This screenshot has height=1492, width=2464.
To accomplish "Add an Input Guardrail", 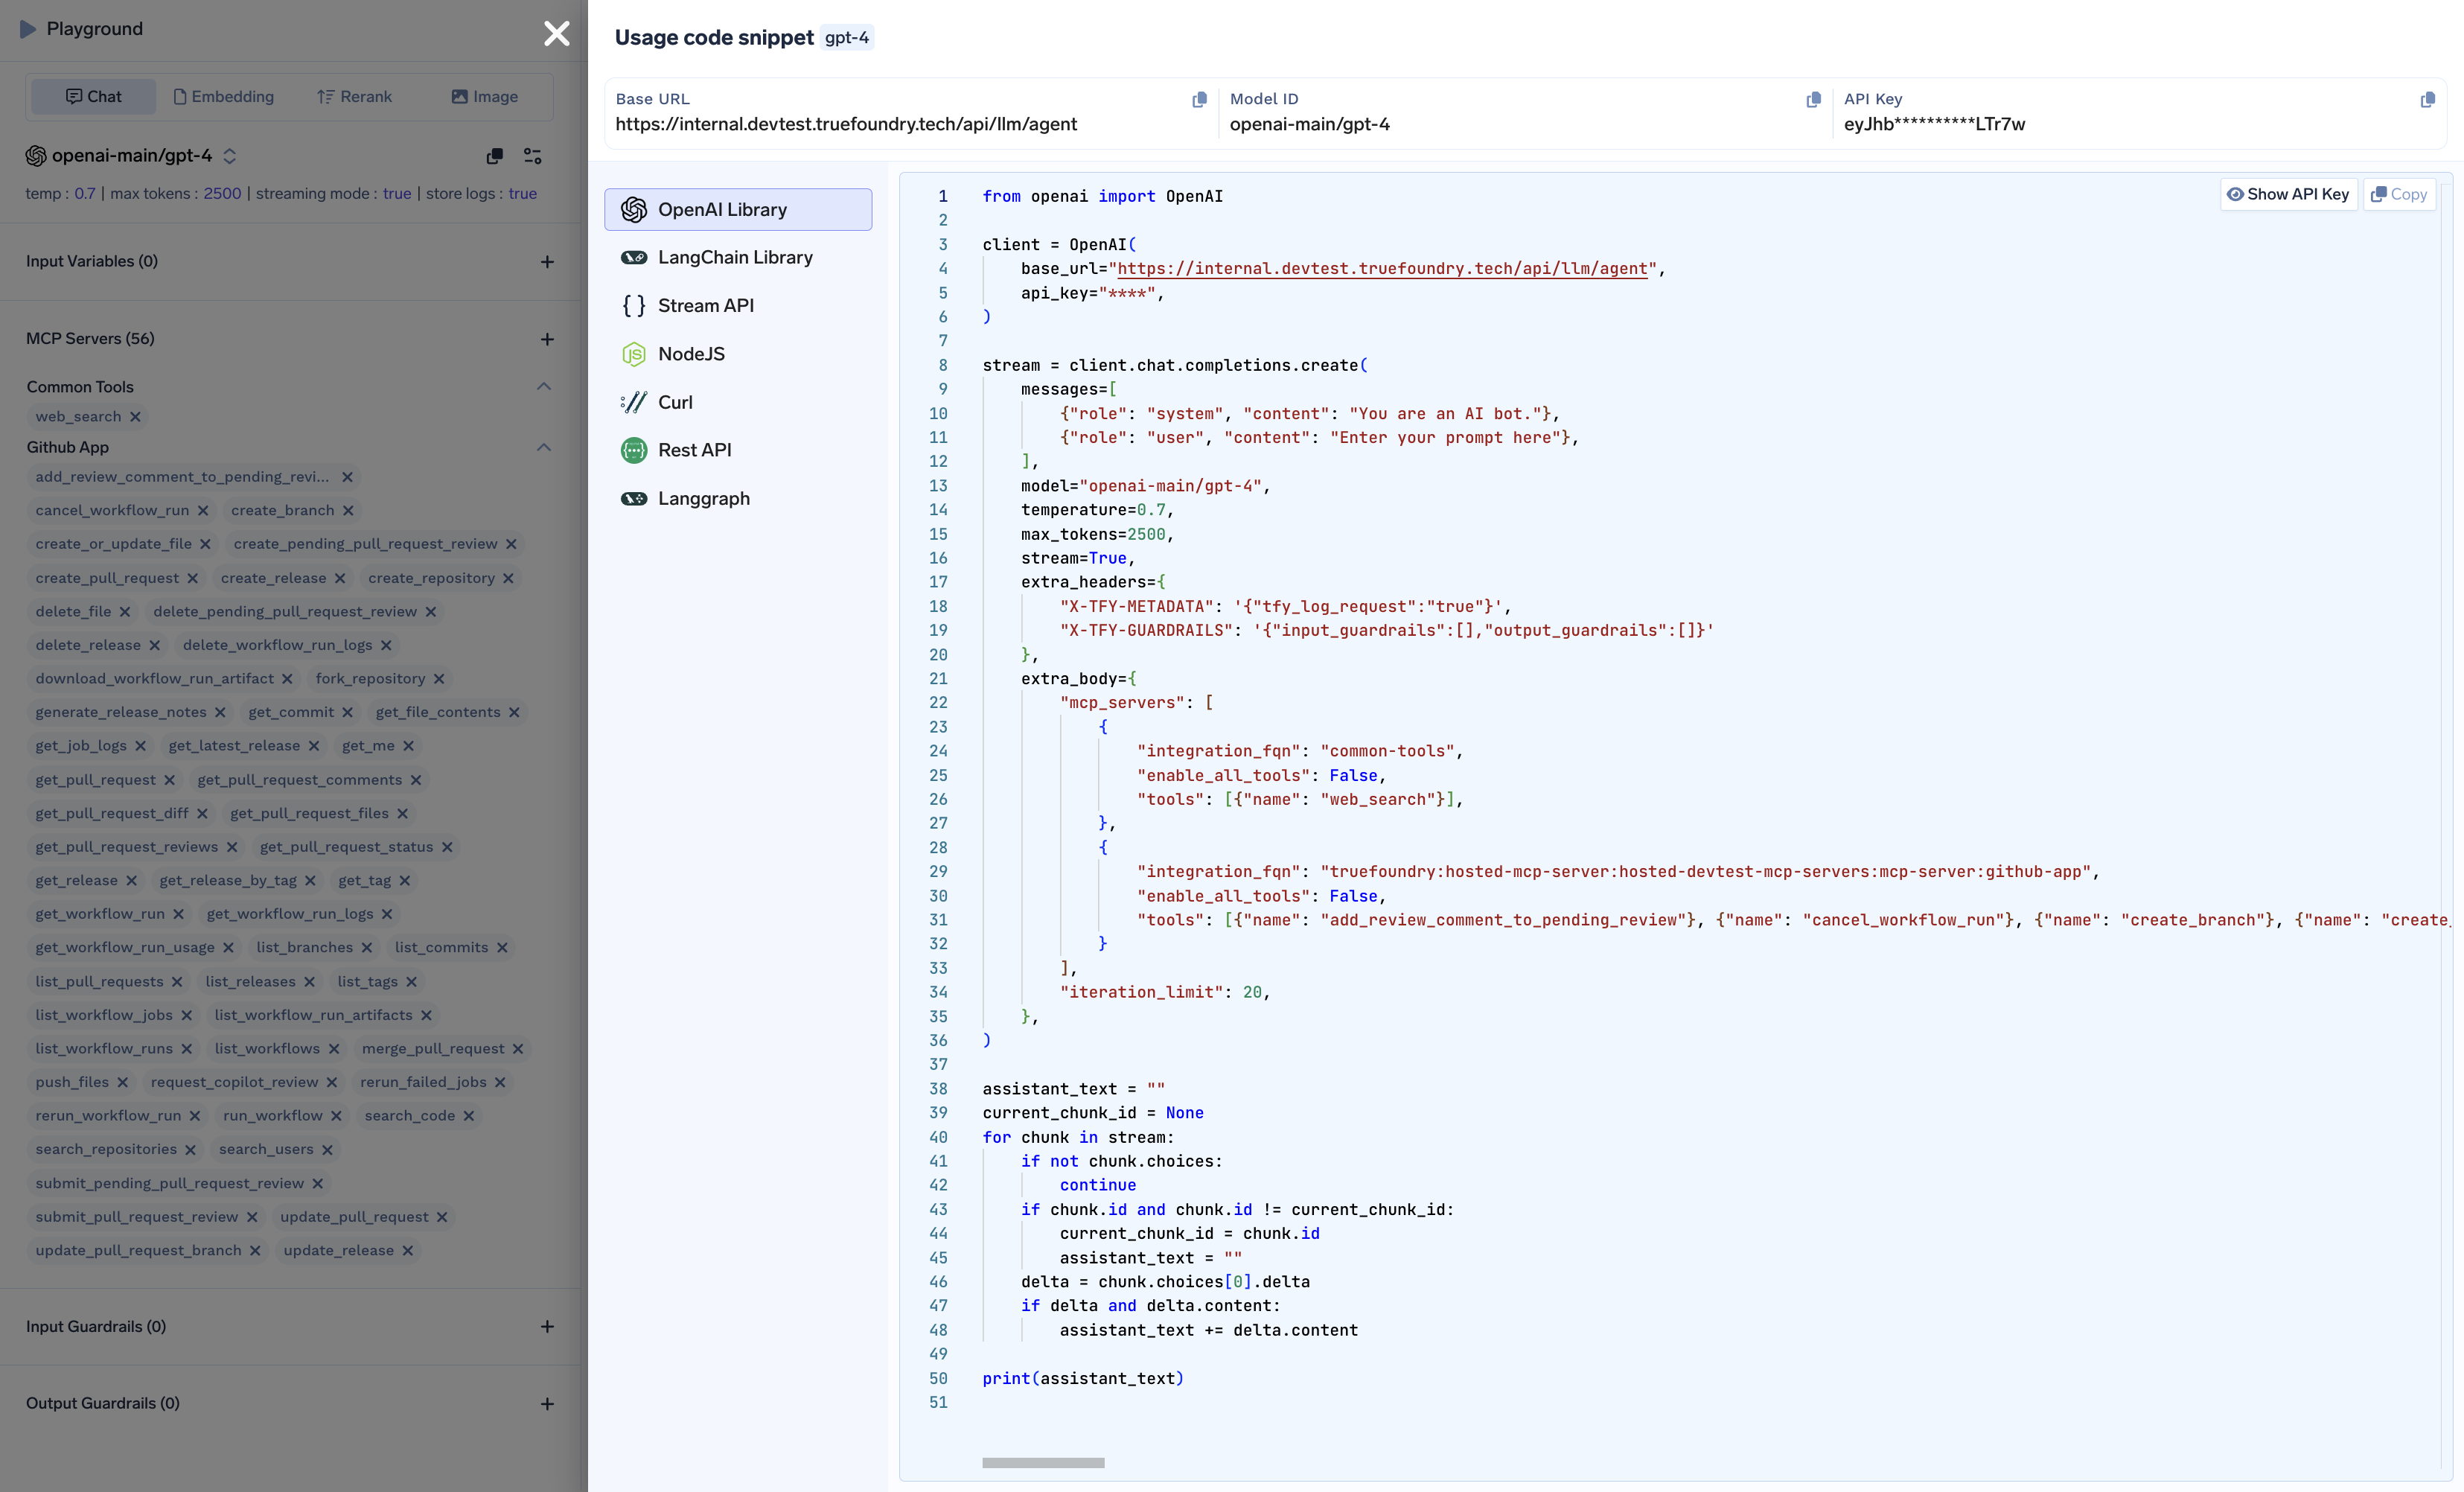I will pyautogui.click(x=547, y=1327).
